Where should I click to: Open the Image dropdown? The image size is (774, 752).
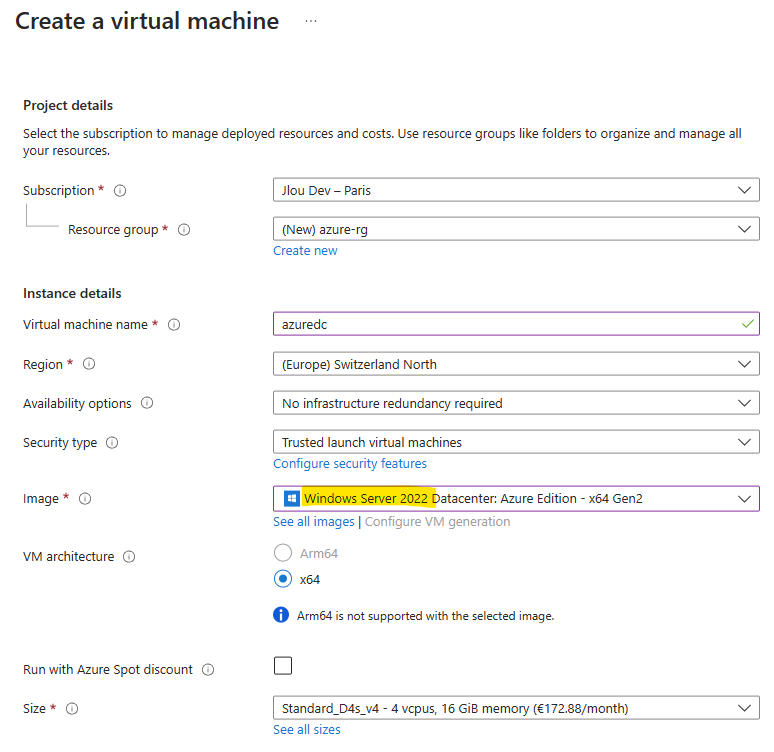[x=516, y=499]
